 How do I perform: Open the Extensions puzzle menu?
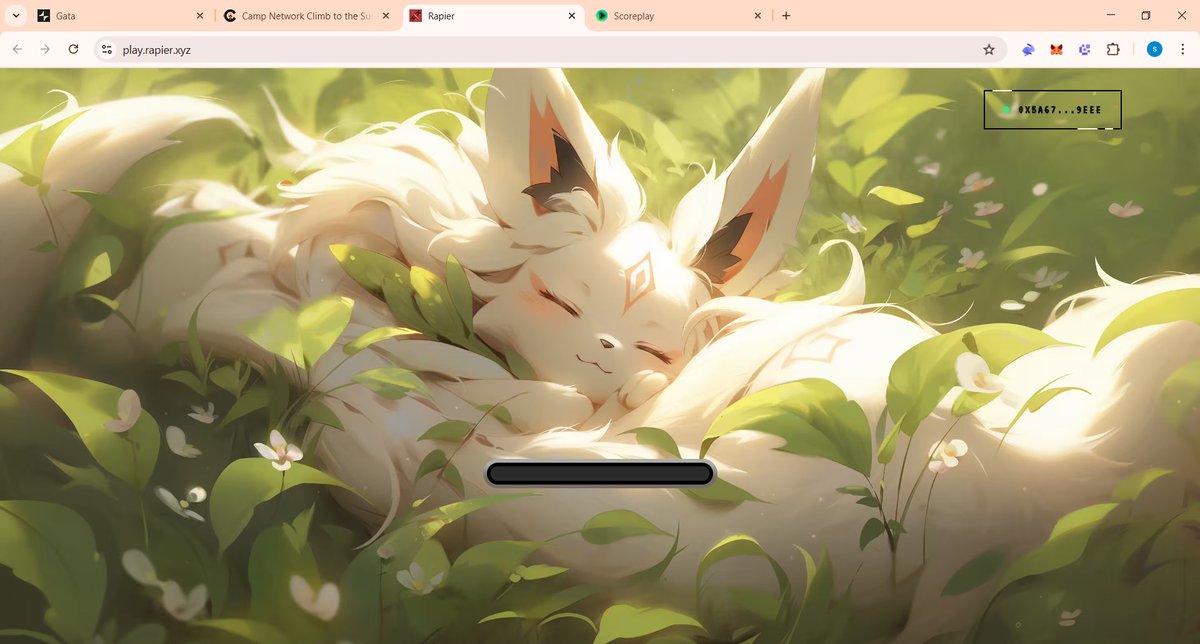(1112, 49)
